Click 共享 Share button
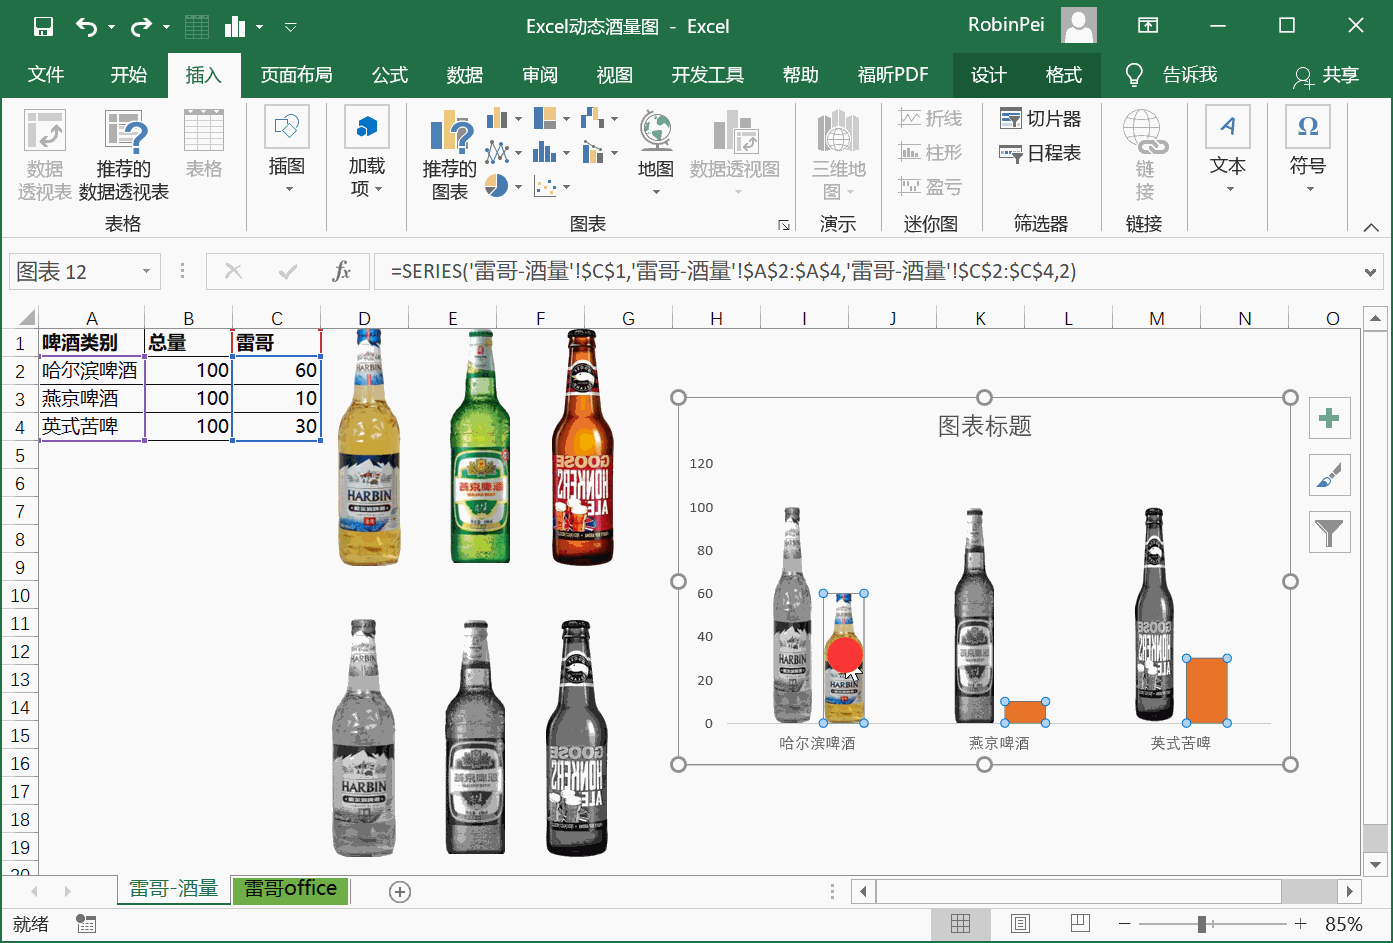 coord(1327,75)
